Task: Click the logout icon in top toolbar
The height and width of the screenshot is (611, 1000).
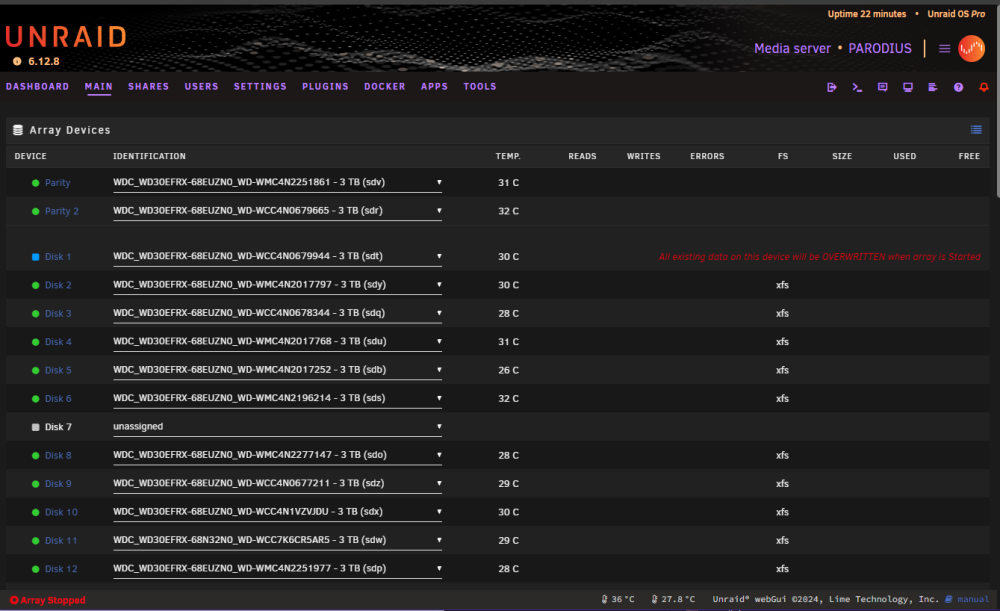Action: coord(832,87)
